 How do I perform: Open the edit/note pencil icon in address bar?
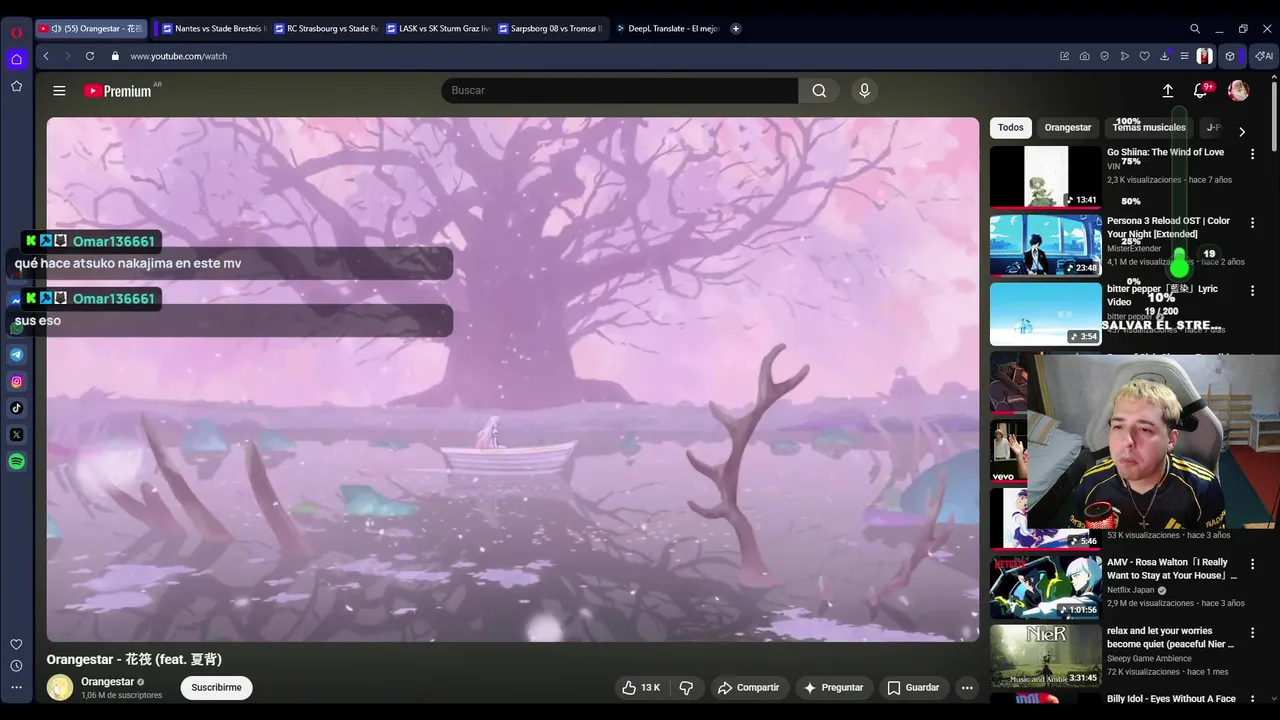click(1064, 56)
